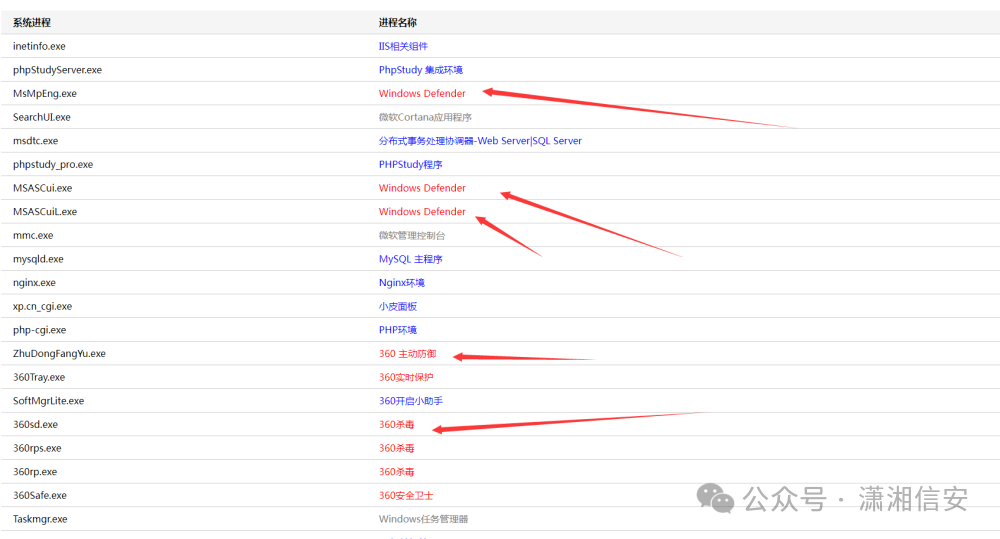Open the MySQL 主程序 entry
This screenshot has width=1000, height=539.
411,259
